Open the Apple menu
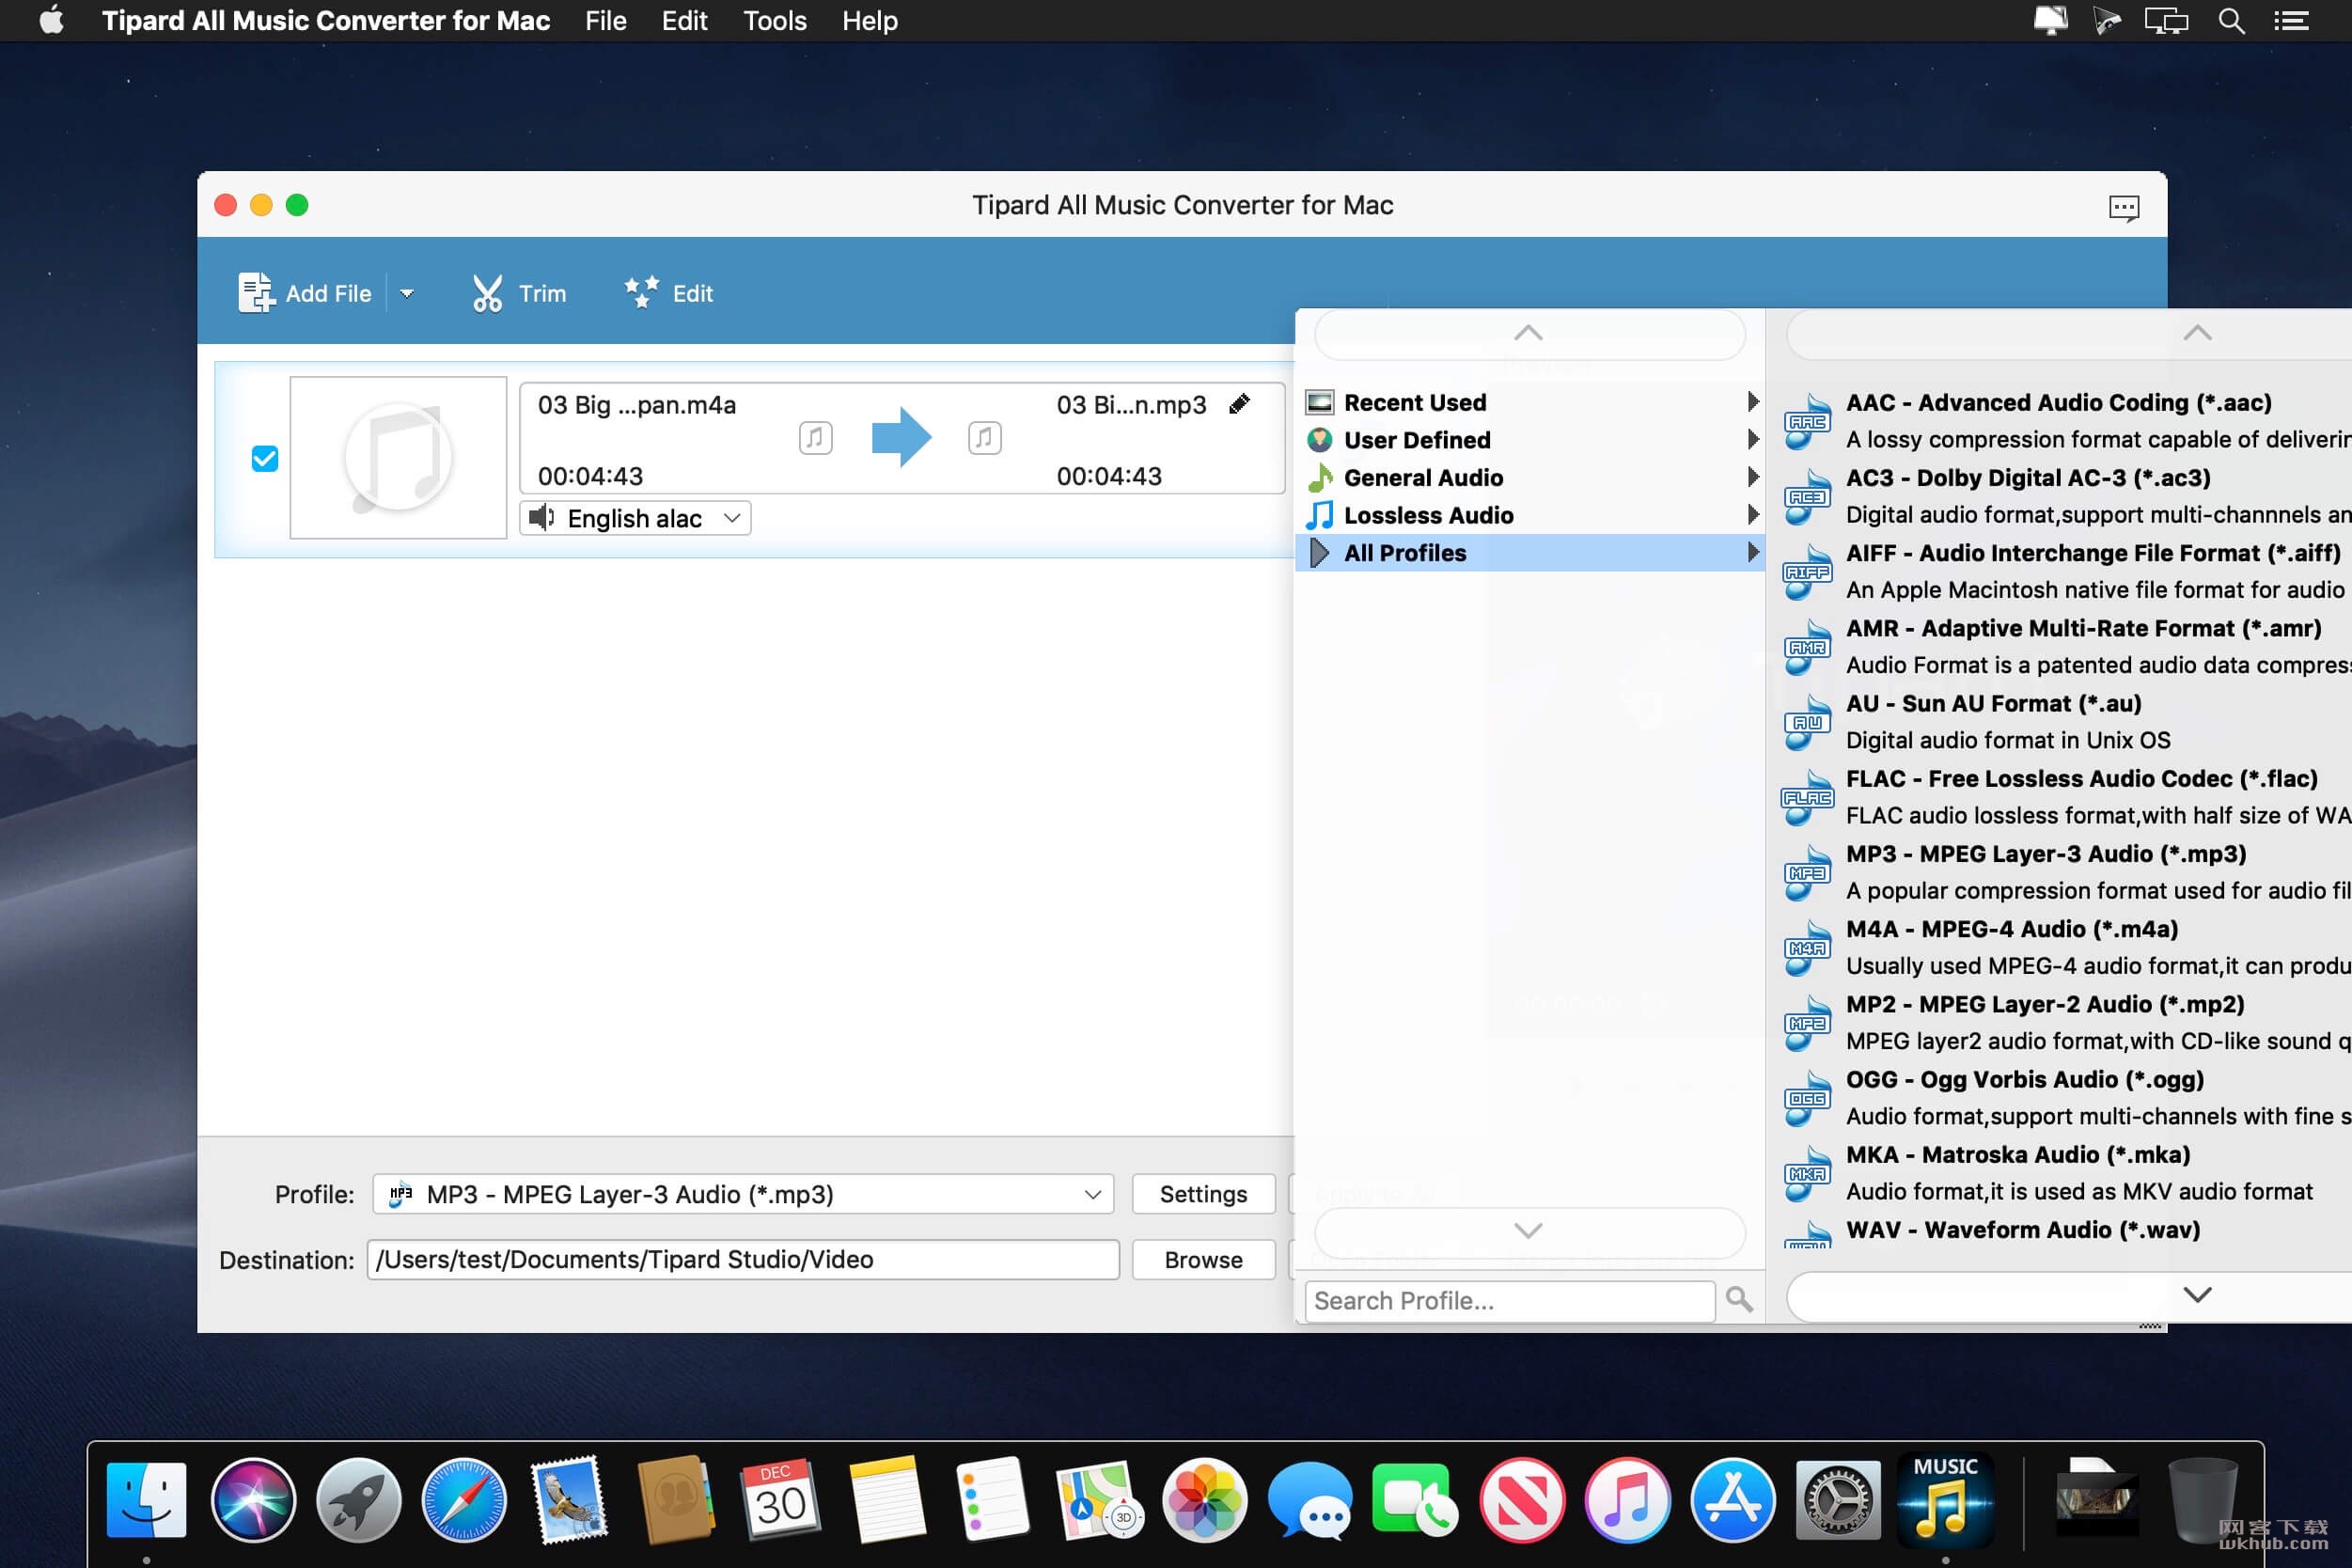2352x1568 pixels. point(51,21)
